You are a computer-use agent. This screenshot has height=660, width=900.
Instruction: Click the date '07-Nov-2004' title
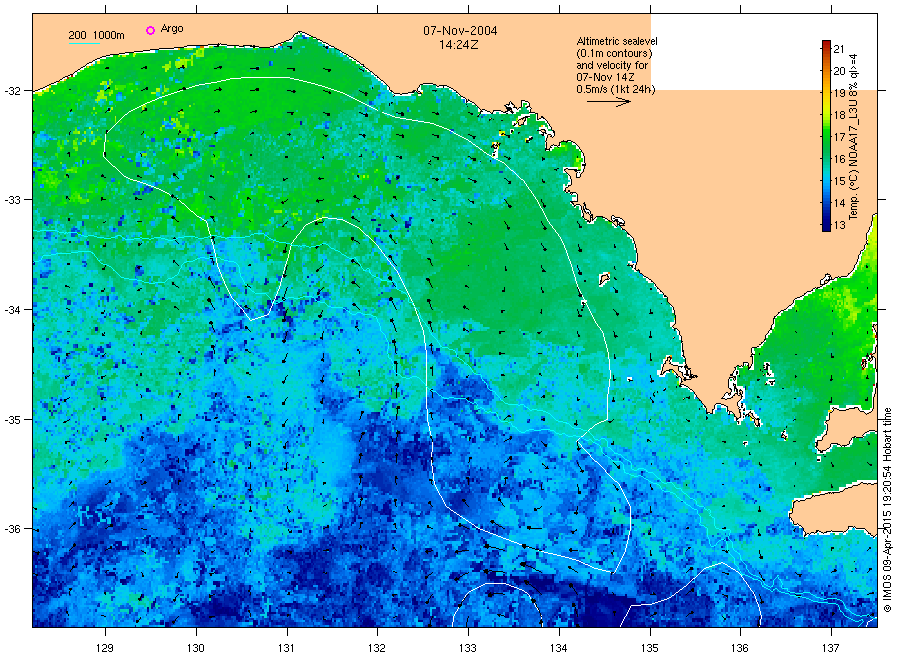tap(460, 31)
